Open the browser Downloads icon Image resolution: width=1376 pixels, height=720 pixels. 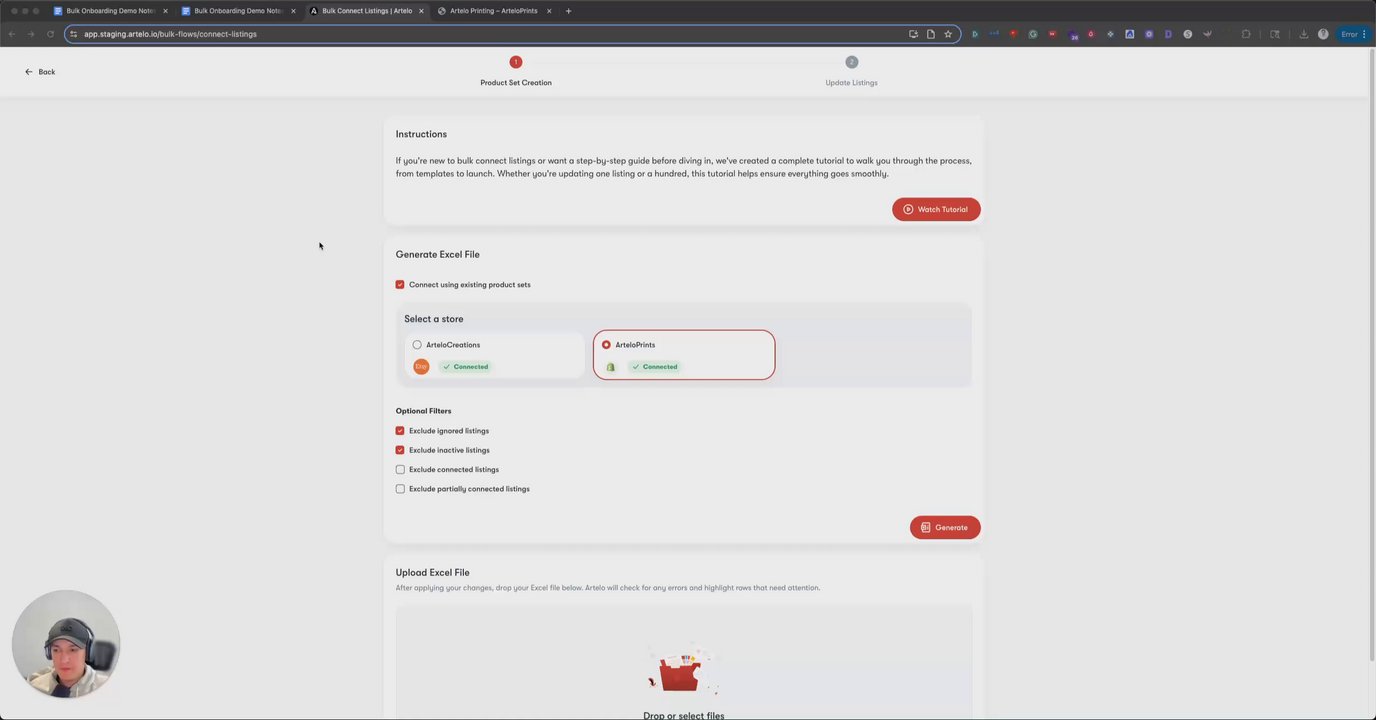[x=1304, y=34]
